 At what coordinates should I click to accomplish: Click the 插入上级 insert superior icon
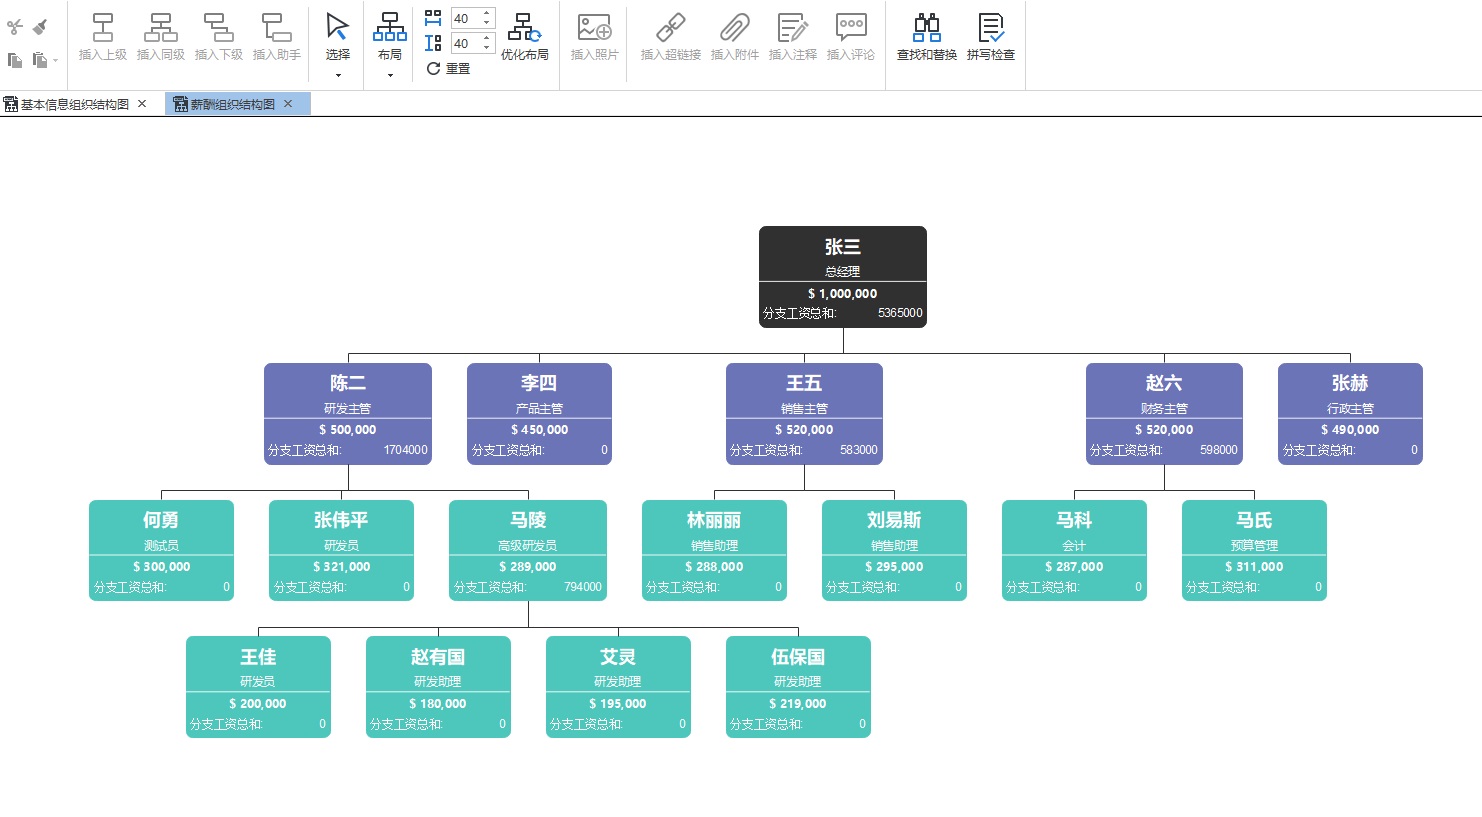click(102, 37)
